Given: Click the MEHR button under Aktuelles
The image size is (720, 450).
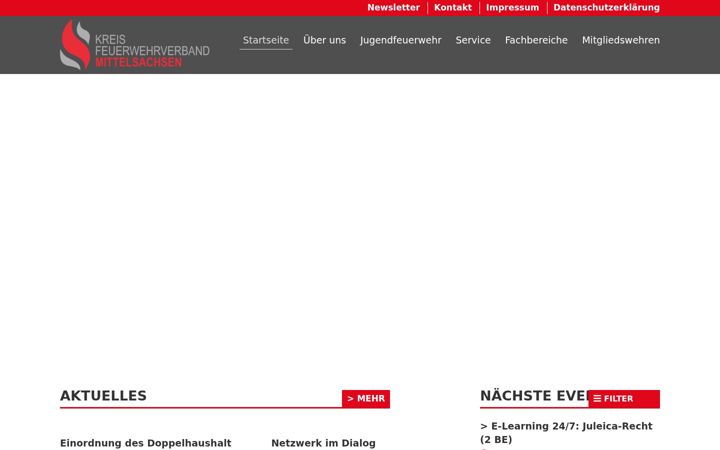Looking at the screenshot, I should click(x=366, y=399).
